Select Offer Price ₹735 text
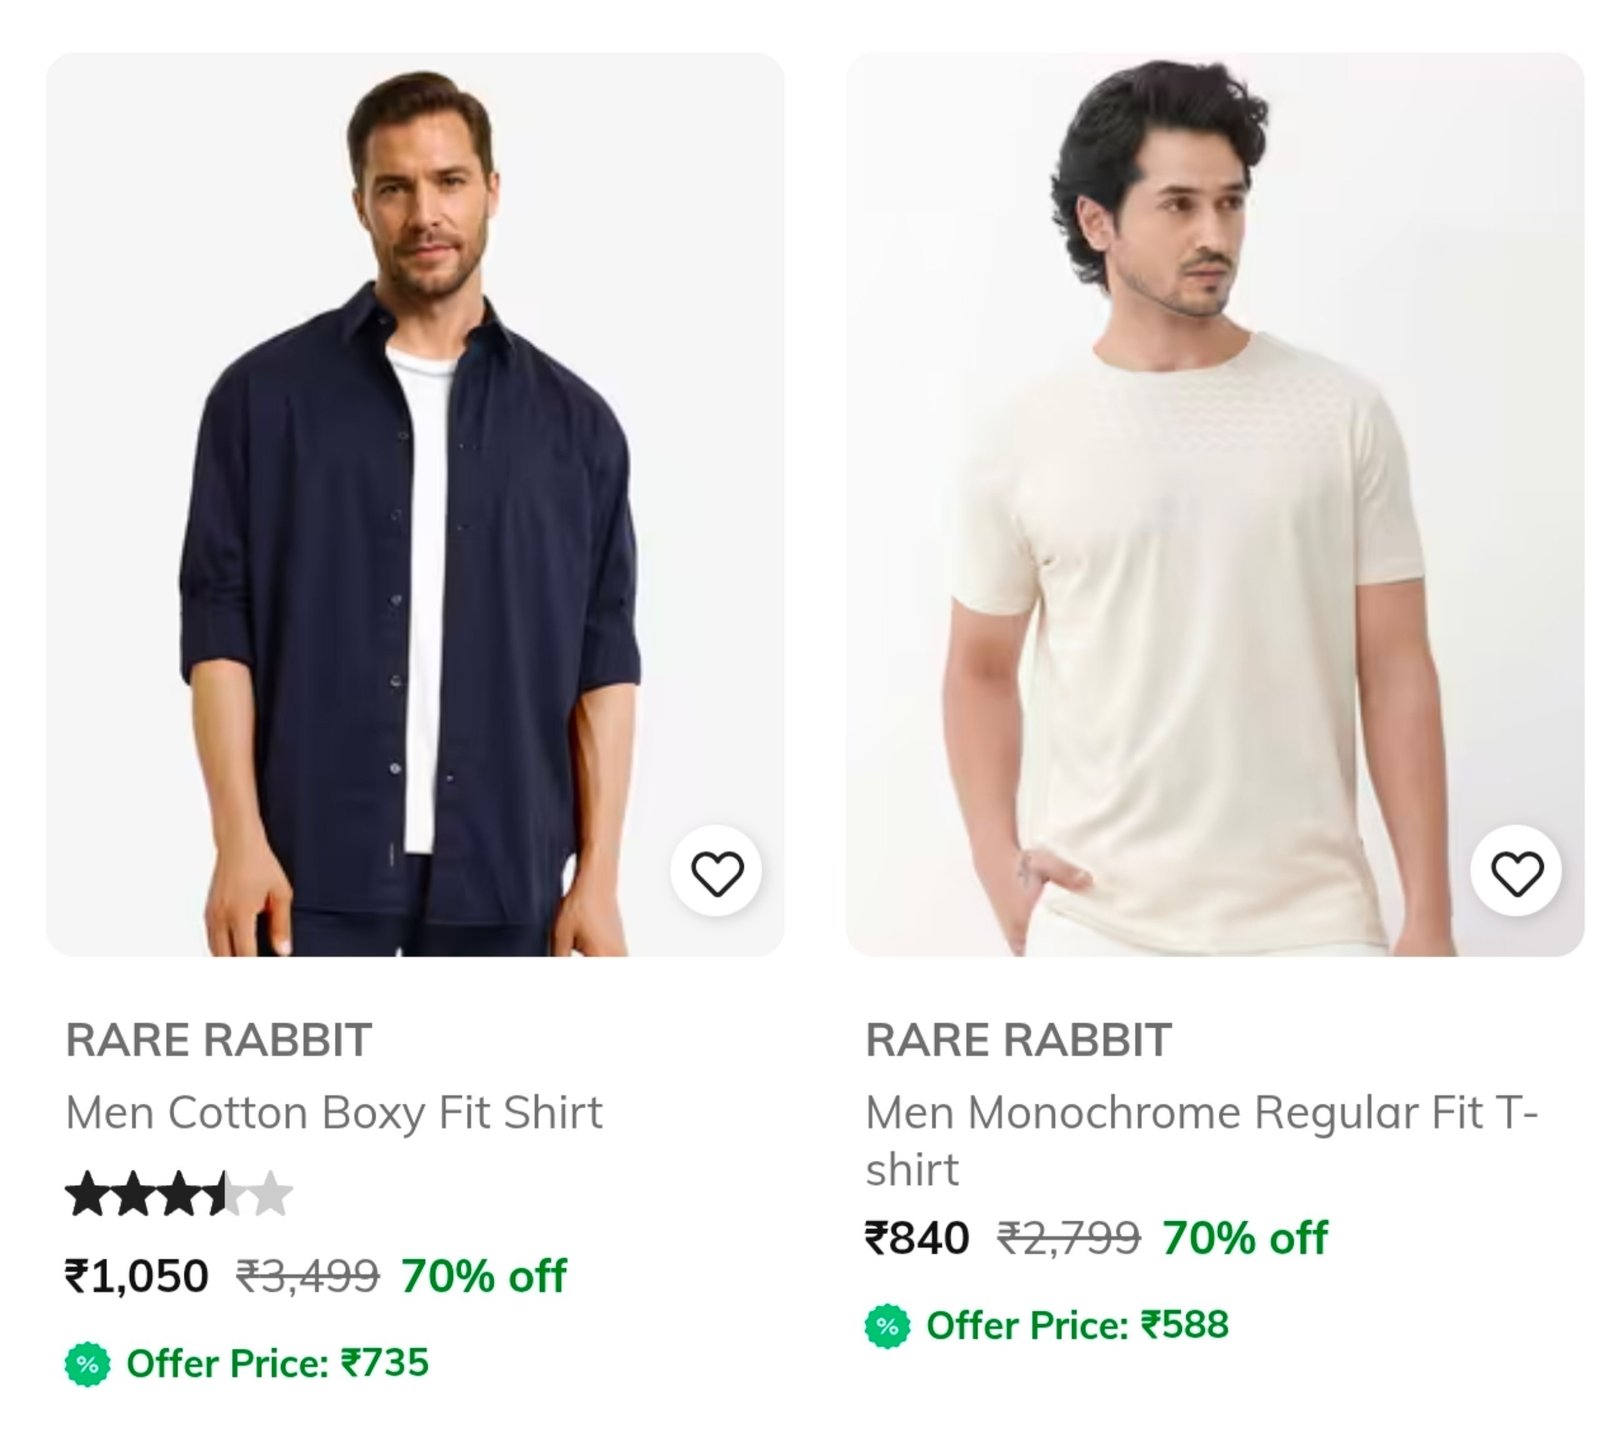The image size is (1600, 1431). coord(277,1364)
